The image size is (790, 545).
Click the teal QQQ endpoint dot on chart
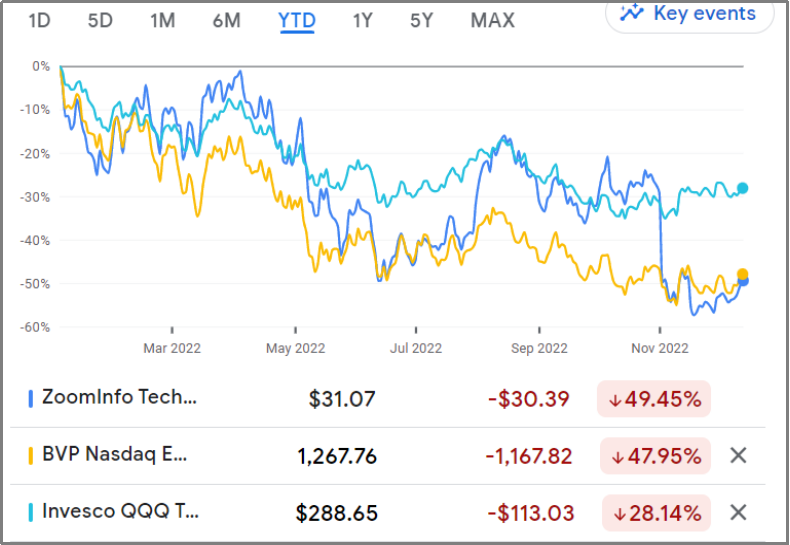coord(742,188)
